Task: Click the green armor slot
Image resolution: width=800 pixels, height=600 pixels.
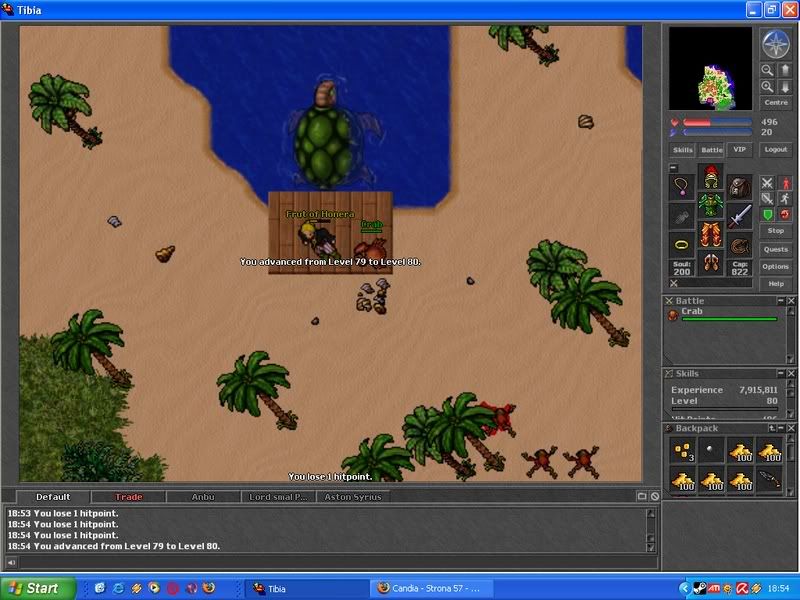Action: [x=711, y=205]
